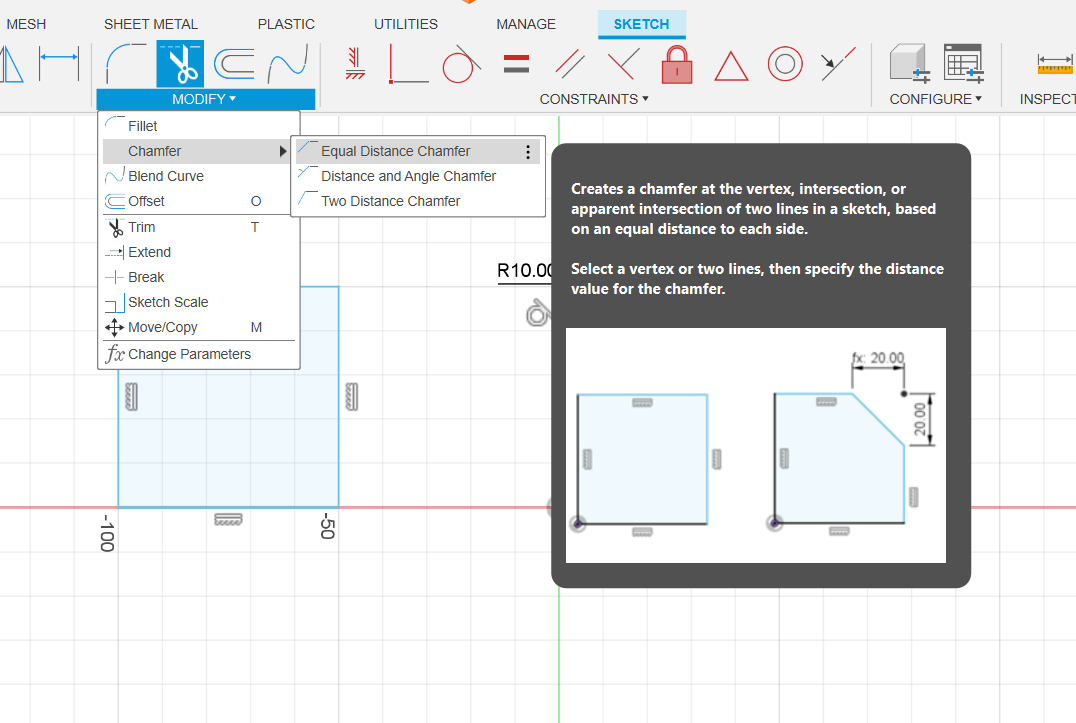Select Two Distance Chamfer

coord(418,201)
